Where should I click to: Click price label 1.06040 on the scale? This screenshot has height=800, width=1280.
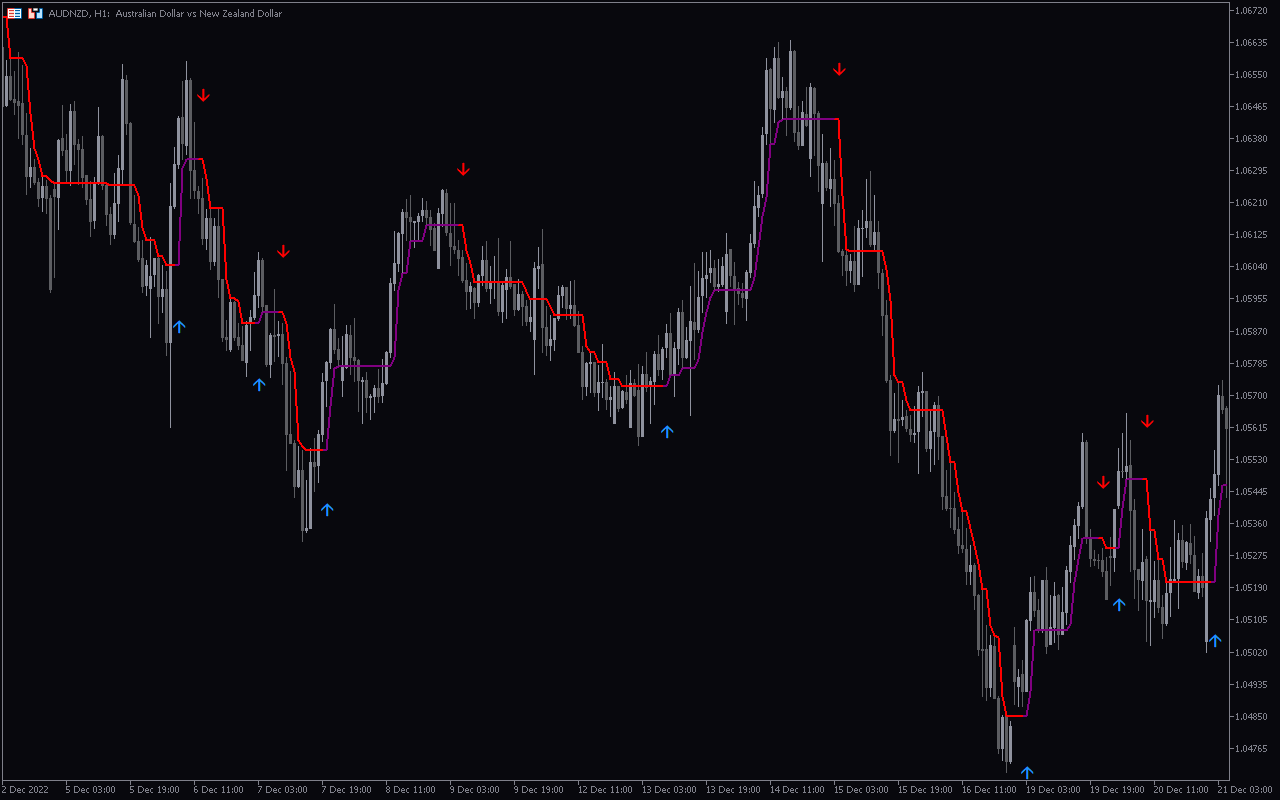[1251, 266]
